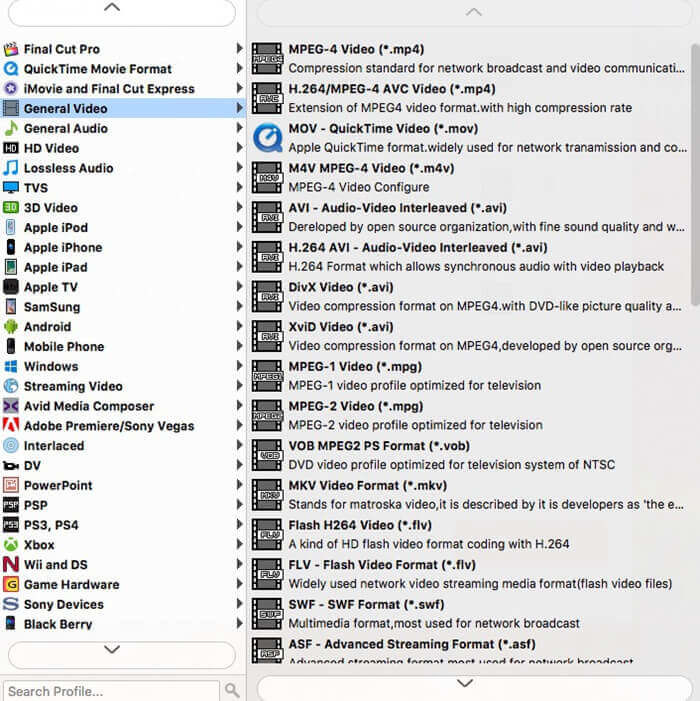Choose M4V MPEG-4 Video (*.m4v) format
Viewport: 700px width, 701px height.
click(x=469, y=177)
